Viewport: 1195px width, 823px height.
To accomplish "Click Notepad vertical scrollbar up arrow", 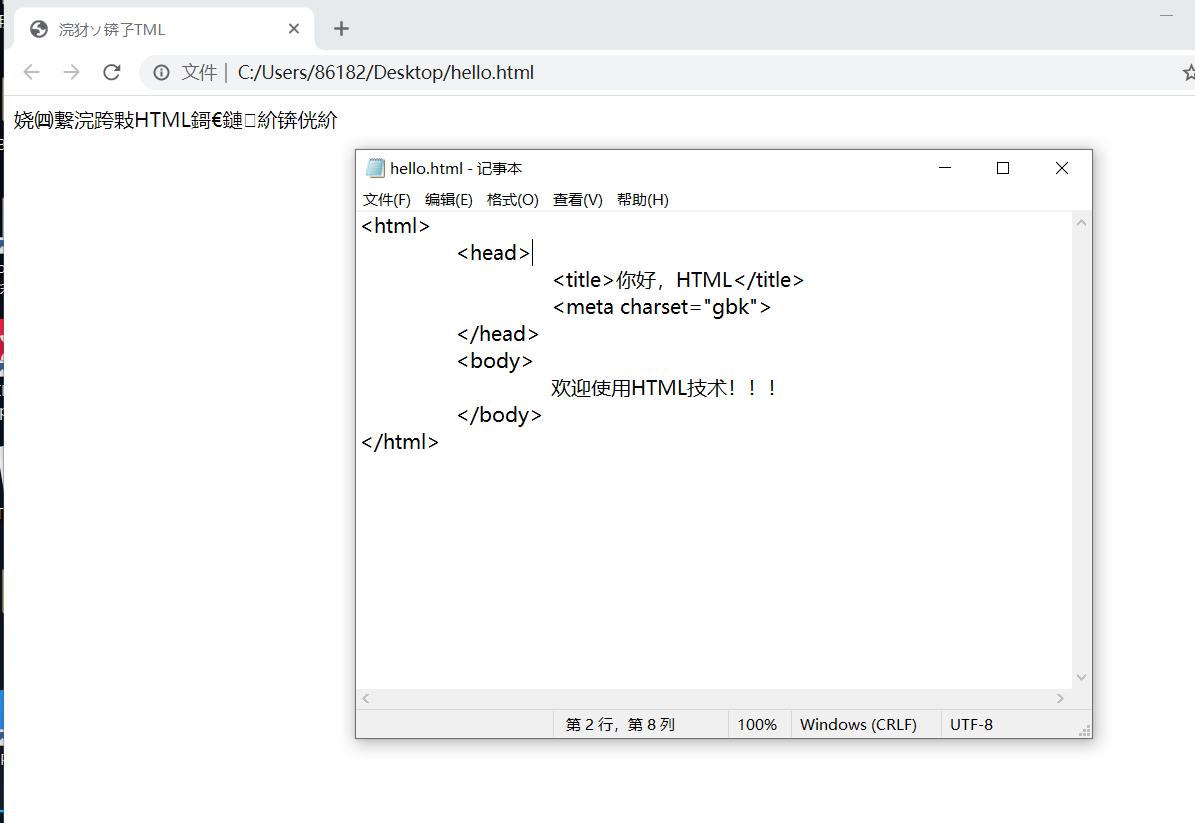I will (x=1081, y=223).
